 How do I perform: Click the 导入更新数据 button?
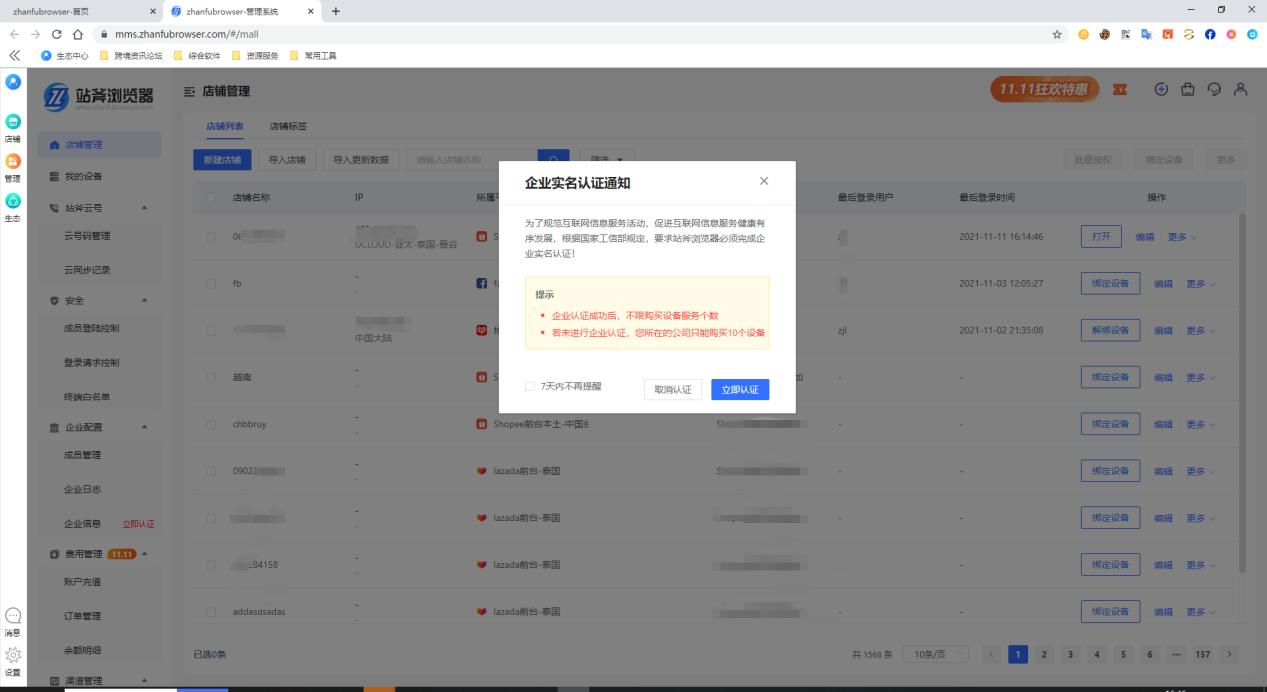click(x=362, y=159)
